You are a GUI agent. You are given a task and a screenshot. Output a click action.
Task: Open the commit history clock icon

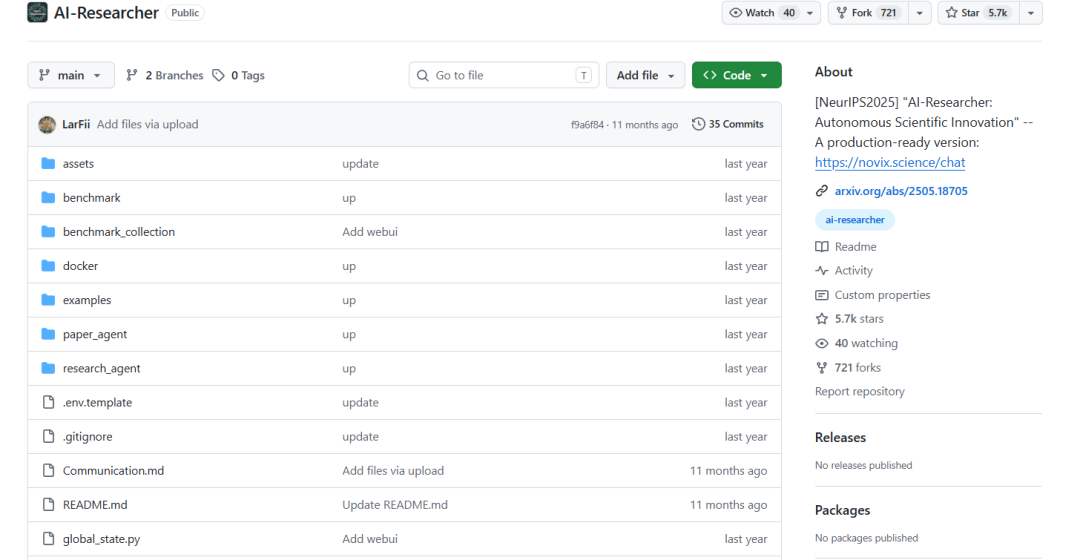(698, 124)
